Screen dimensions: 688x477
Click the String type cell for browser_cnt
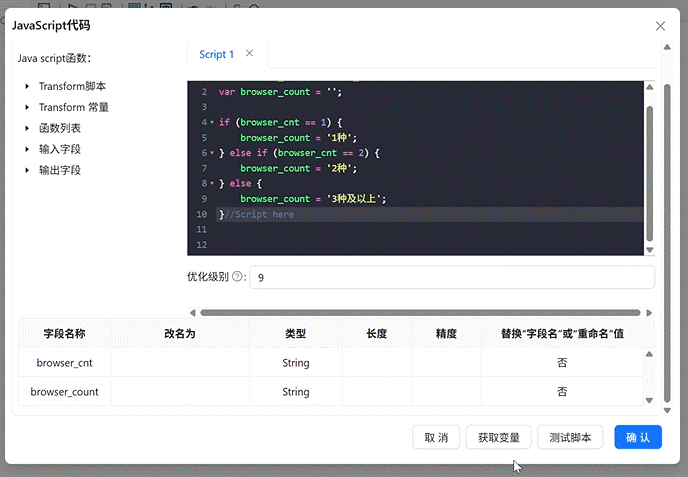pos(296,363)
